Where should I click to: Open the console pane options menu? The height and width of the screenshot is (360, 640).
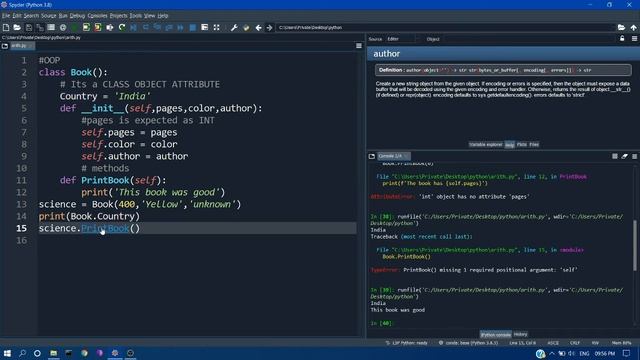634,156
